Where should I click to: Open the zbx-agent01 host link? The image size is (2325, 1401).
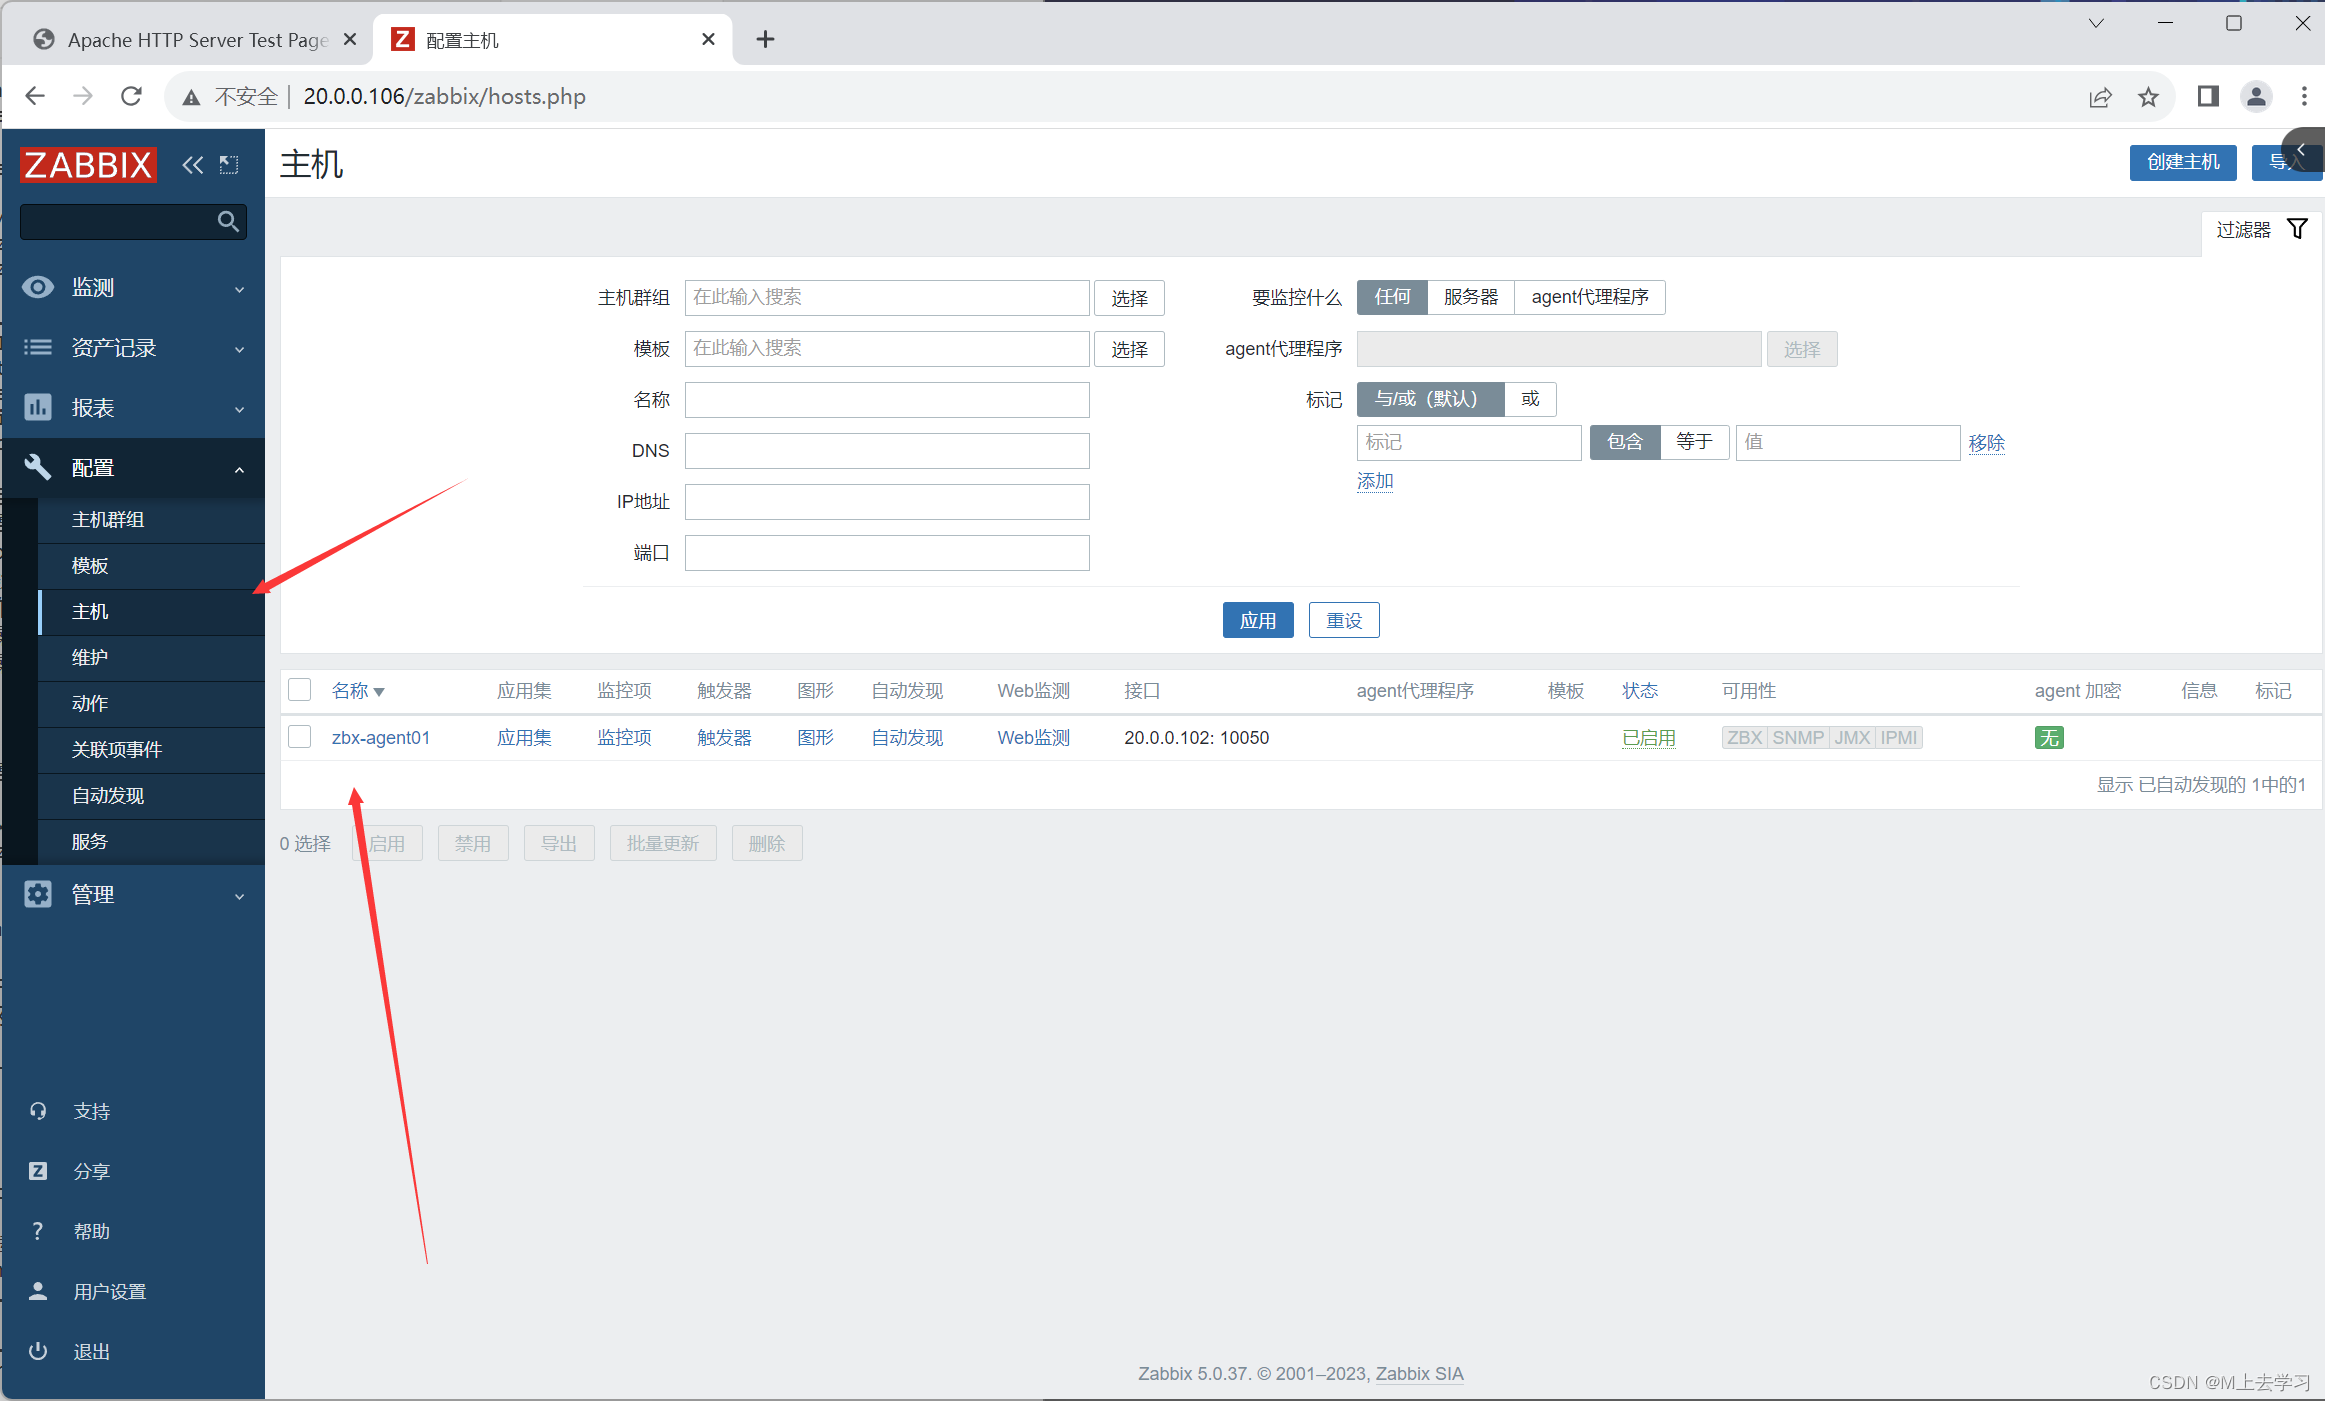381,738
